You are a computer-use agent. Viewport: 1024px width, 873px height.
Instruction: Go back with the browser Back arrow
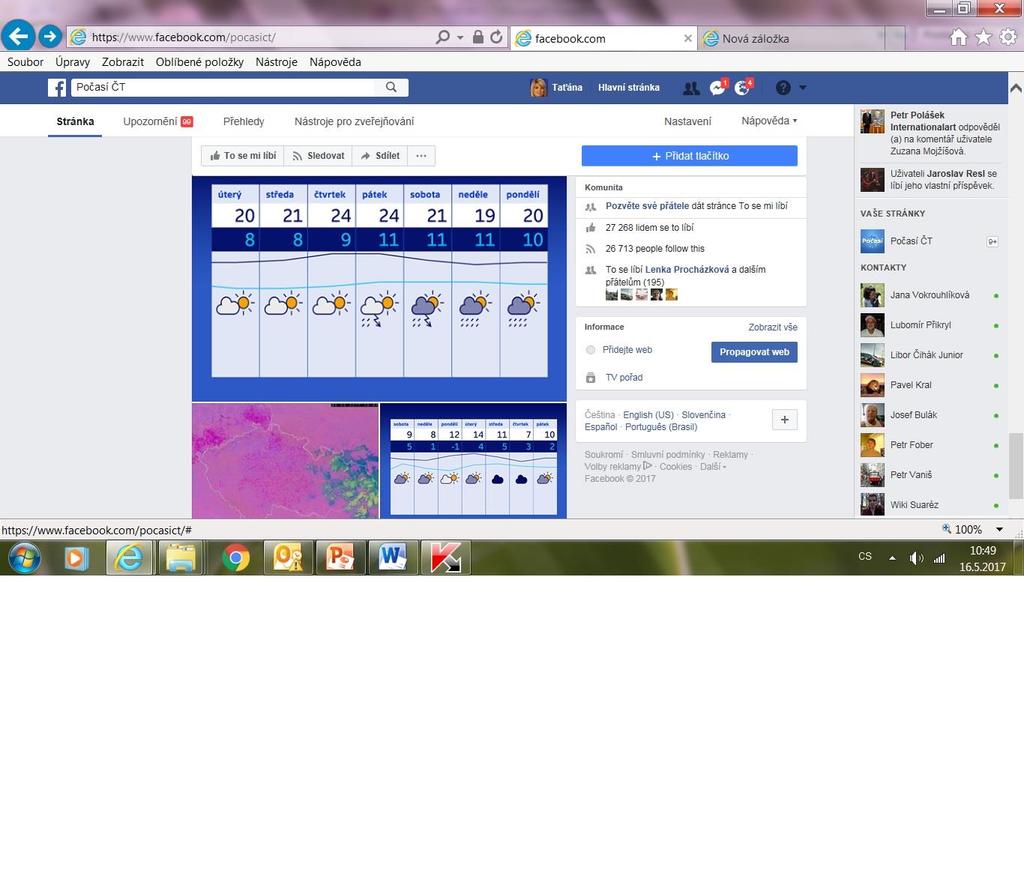[18, 36]
